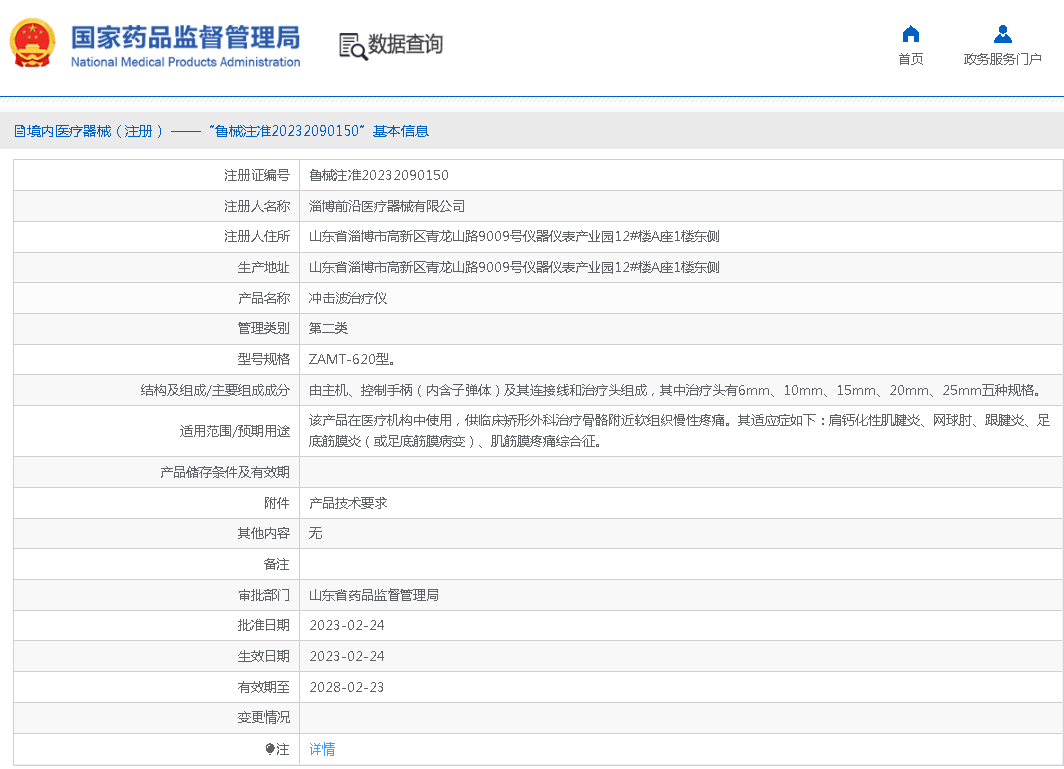Click the National Medical Products Administration subtitle
Image resolution: width=1064 pixels, height=769 pixels.
point(185,62)
